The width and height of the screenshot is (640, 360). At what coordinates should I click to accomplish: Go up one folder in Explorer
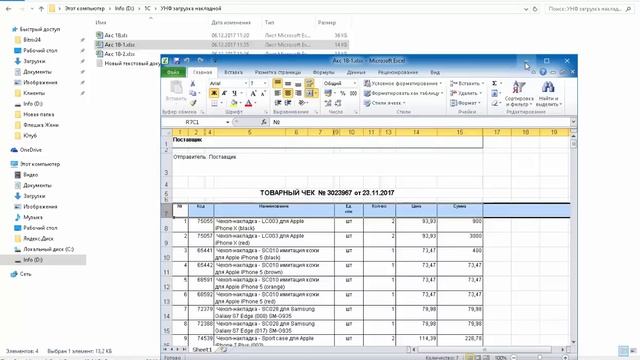pyautogui.click(x=41, y=9)
